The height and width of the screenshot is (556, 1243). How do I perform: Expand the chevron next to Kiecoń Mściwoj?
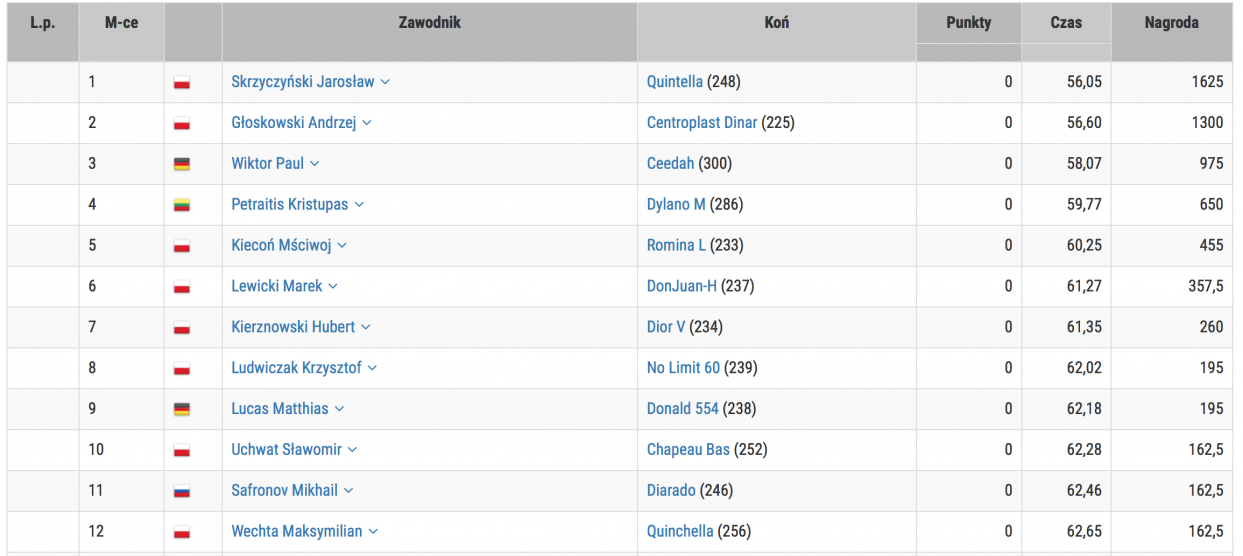click(342, 245)
